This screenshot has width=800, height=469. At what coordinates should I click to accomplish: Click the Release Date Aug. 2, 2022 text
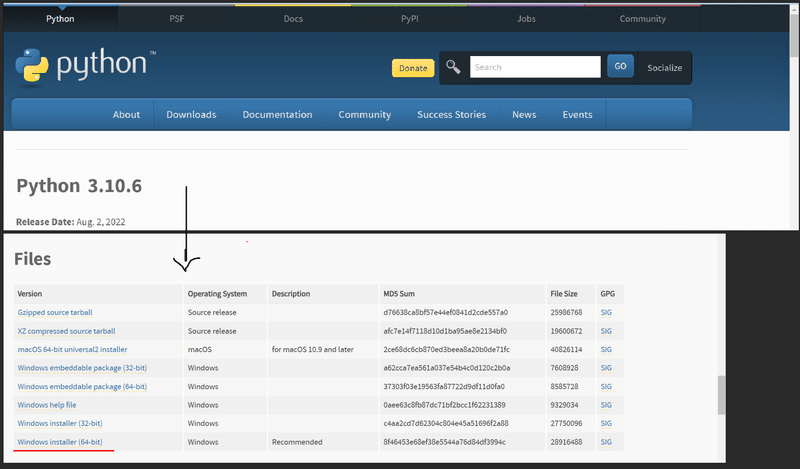coord(70,222)
